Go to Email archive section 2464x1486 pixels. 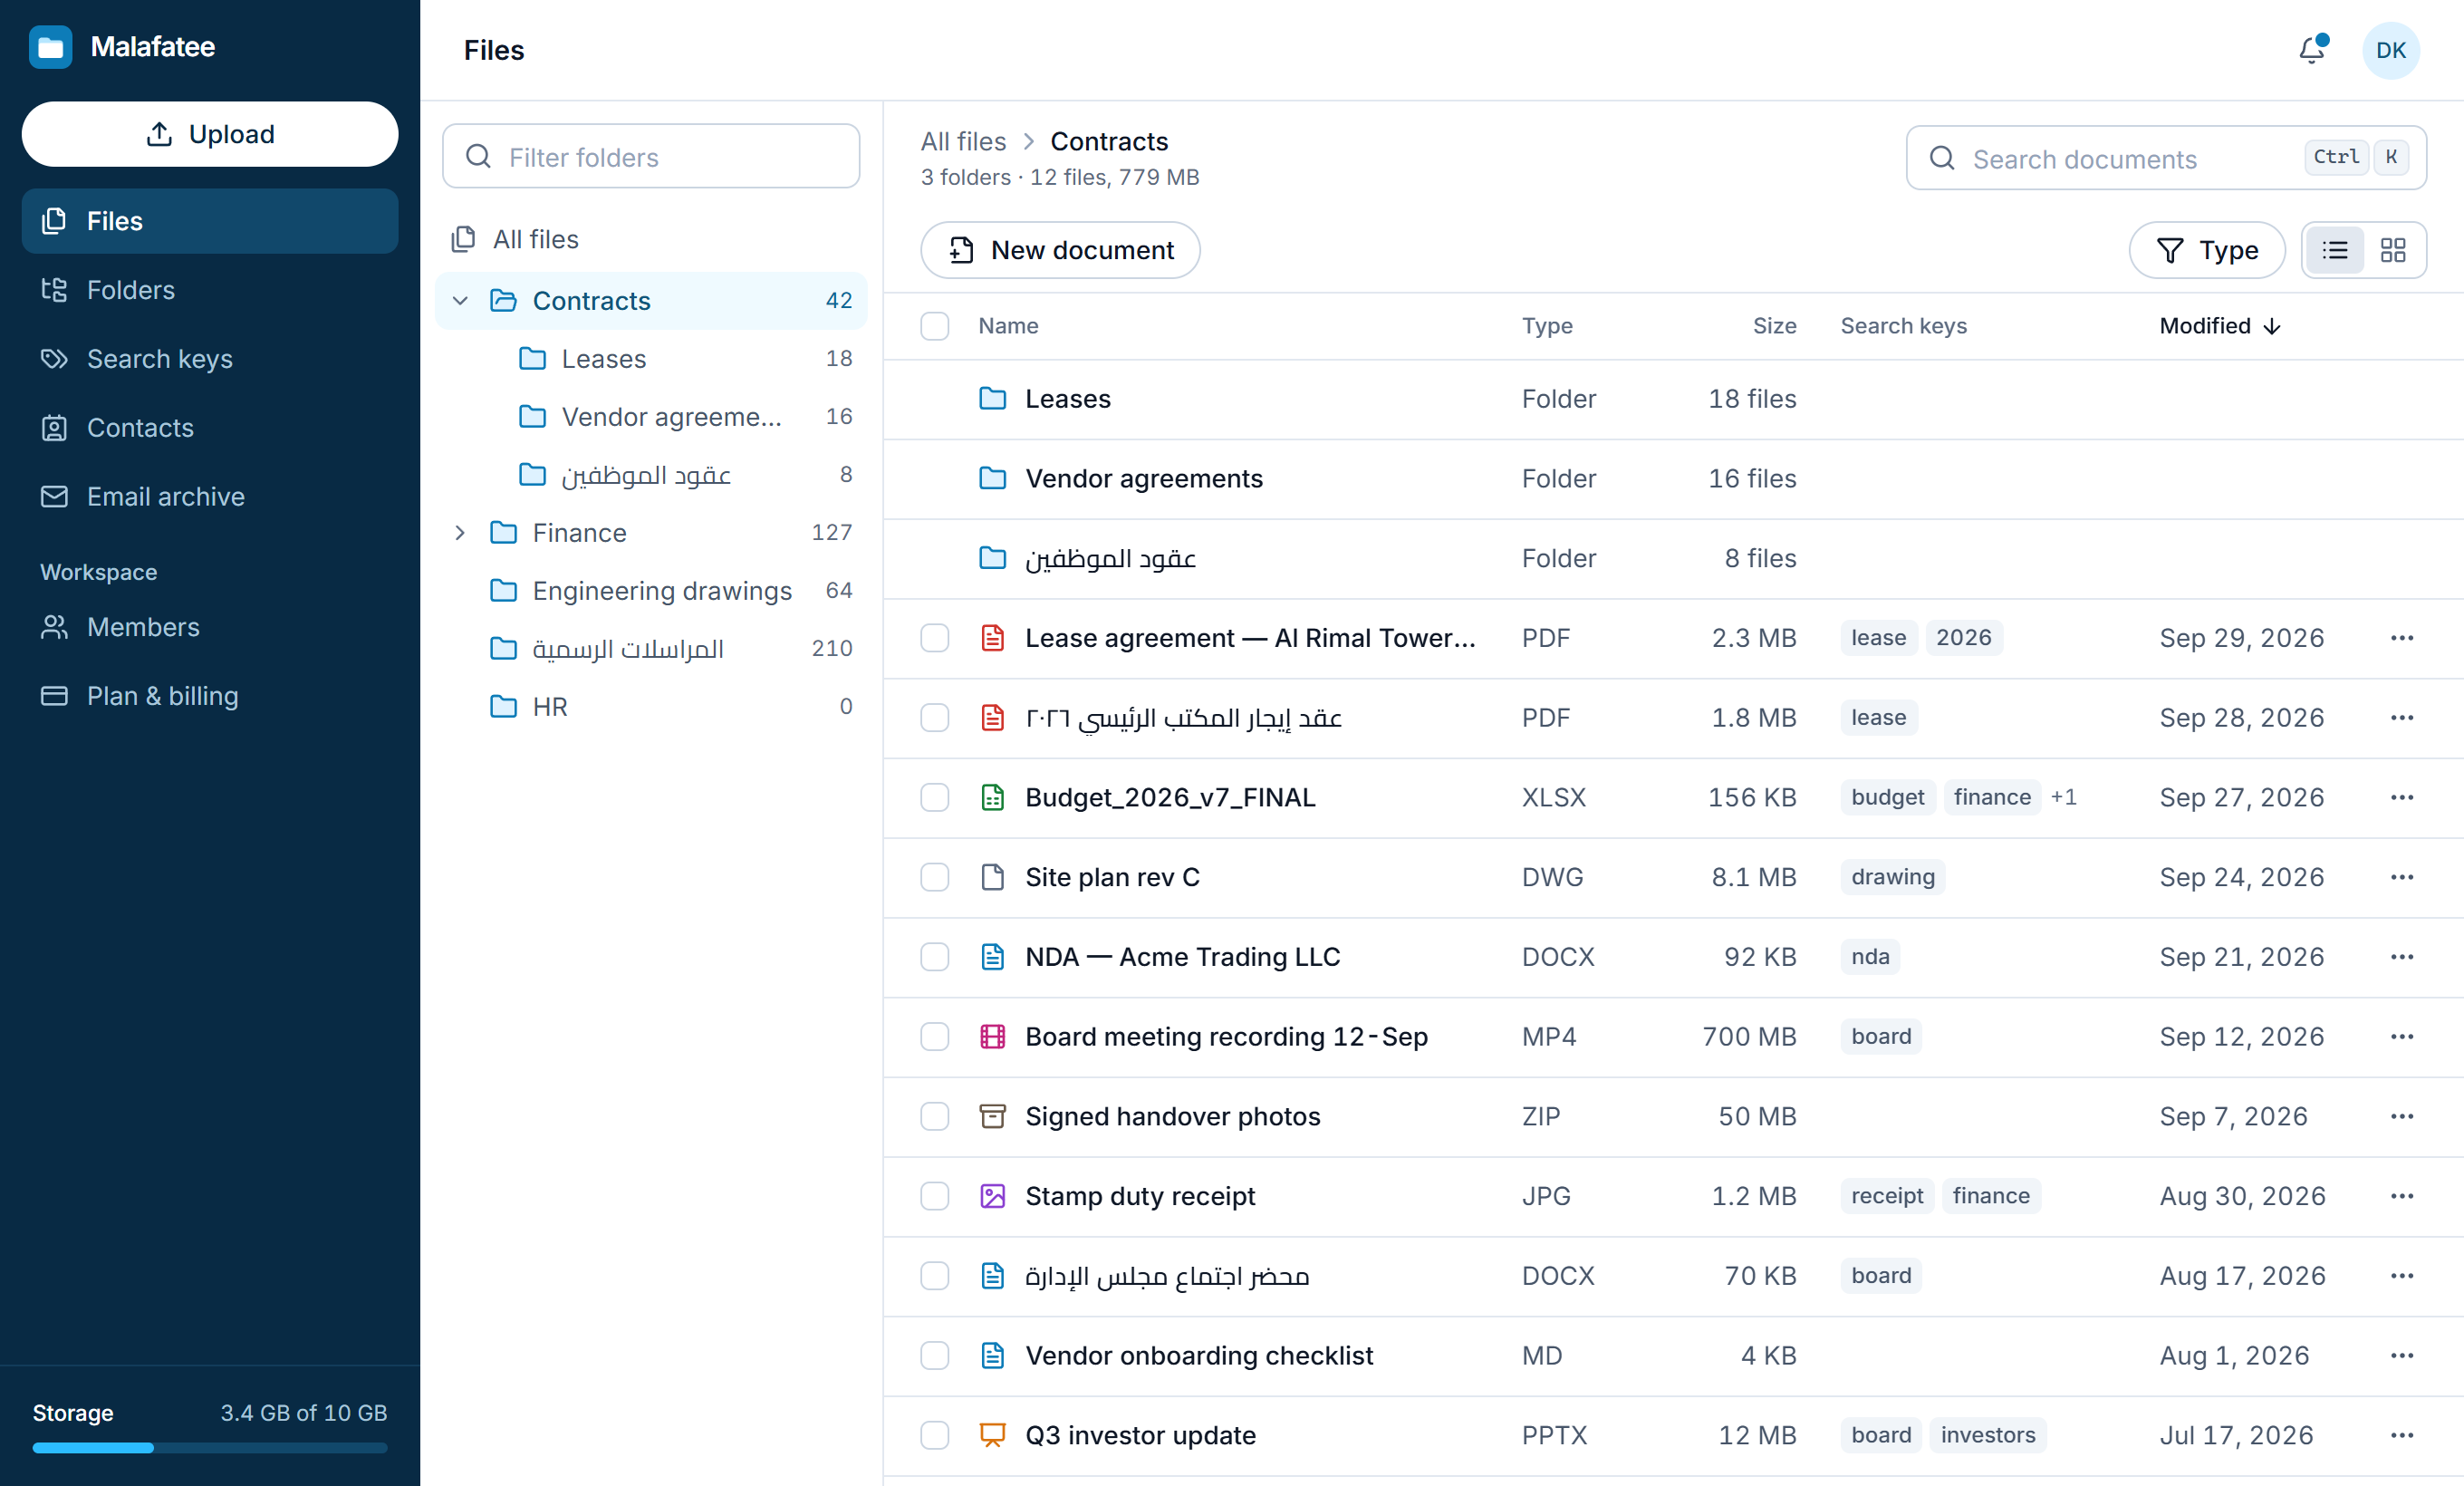coord(210,497)
